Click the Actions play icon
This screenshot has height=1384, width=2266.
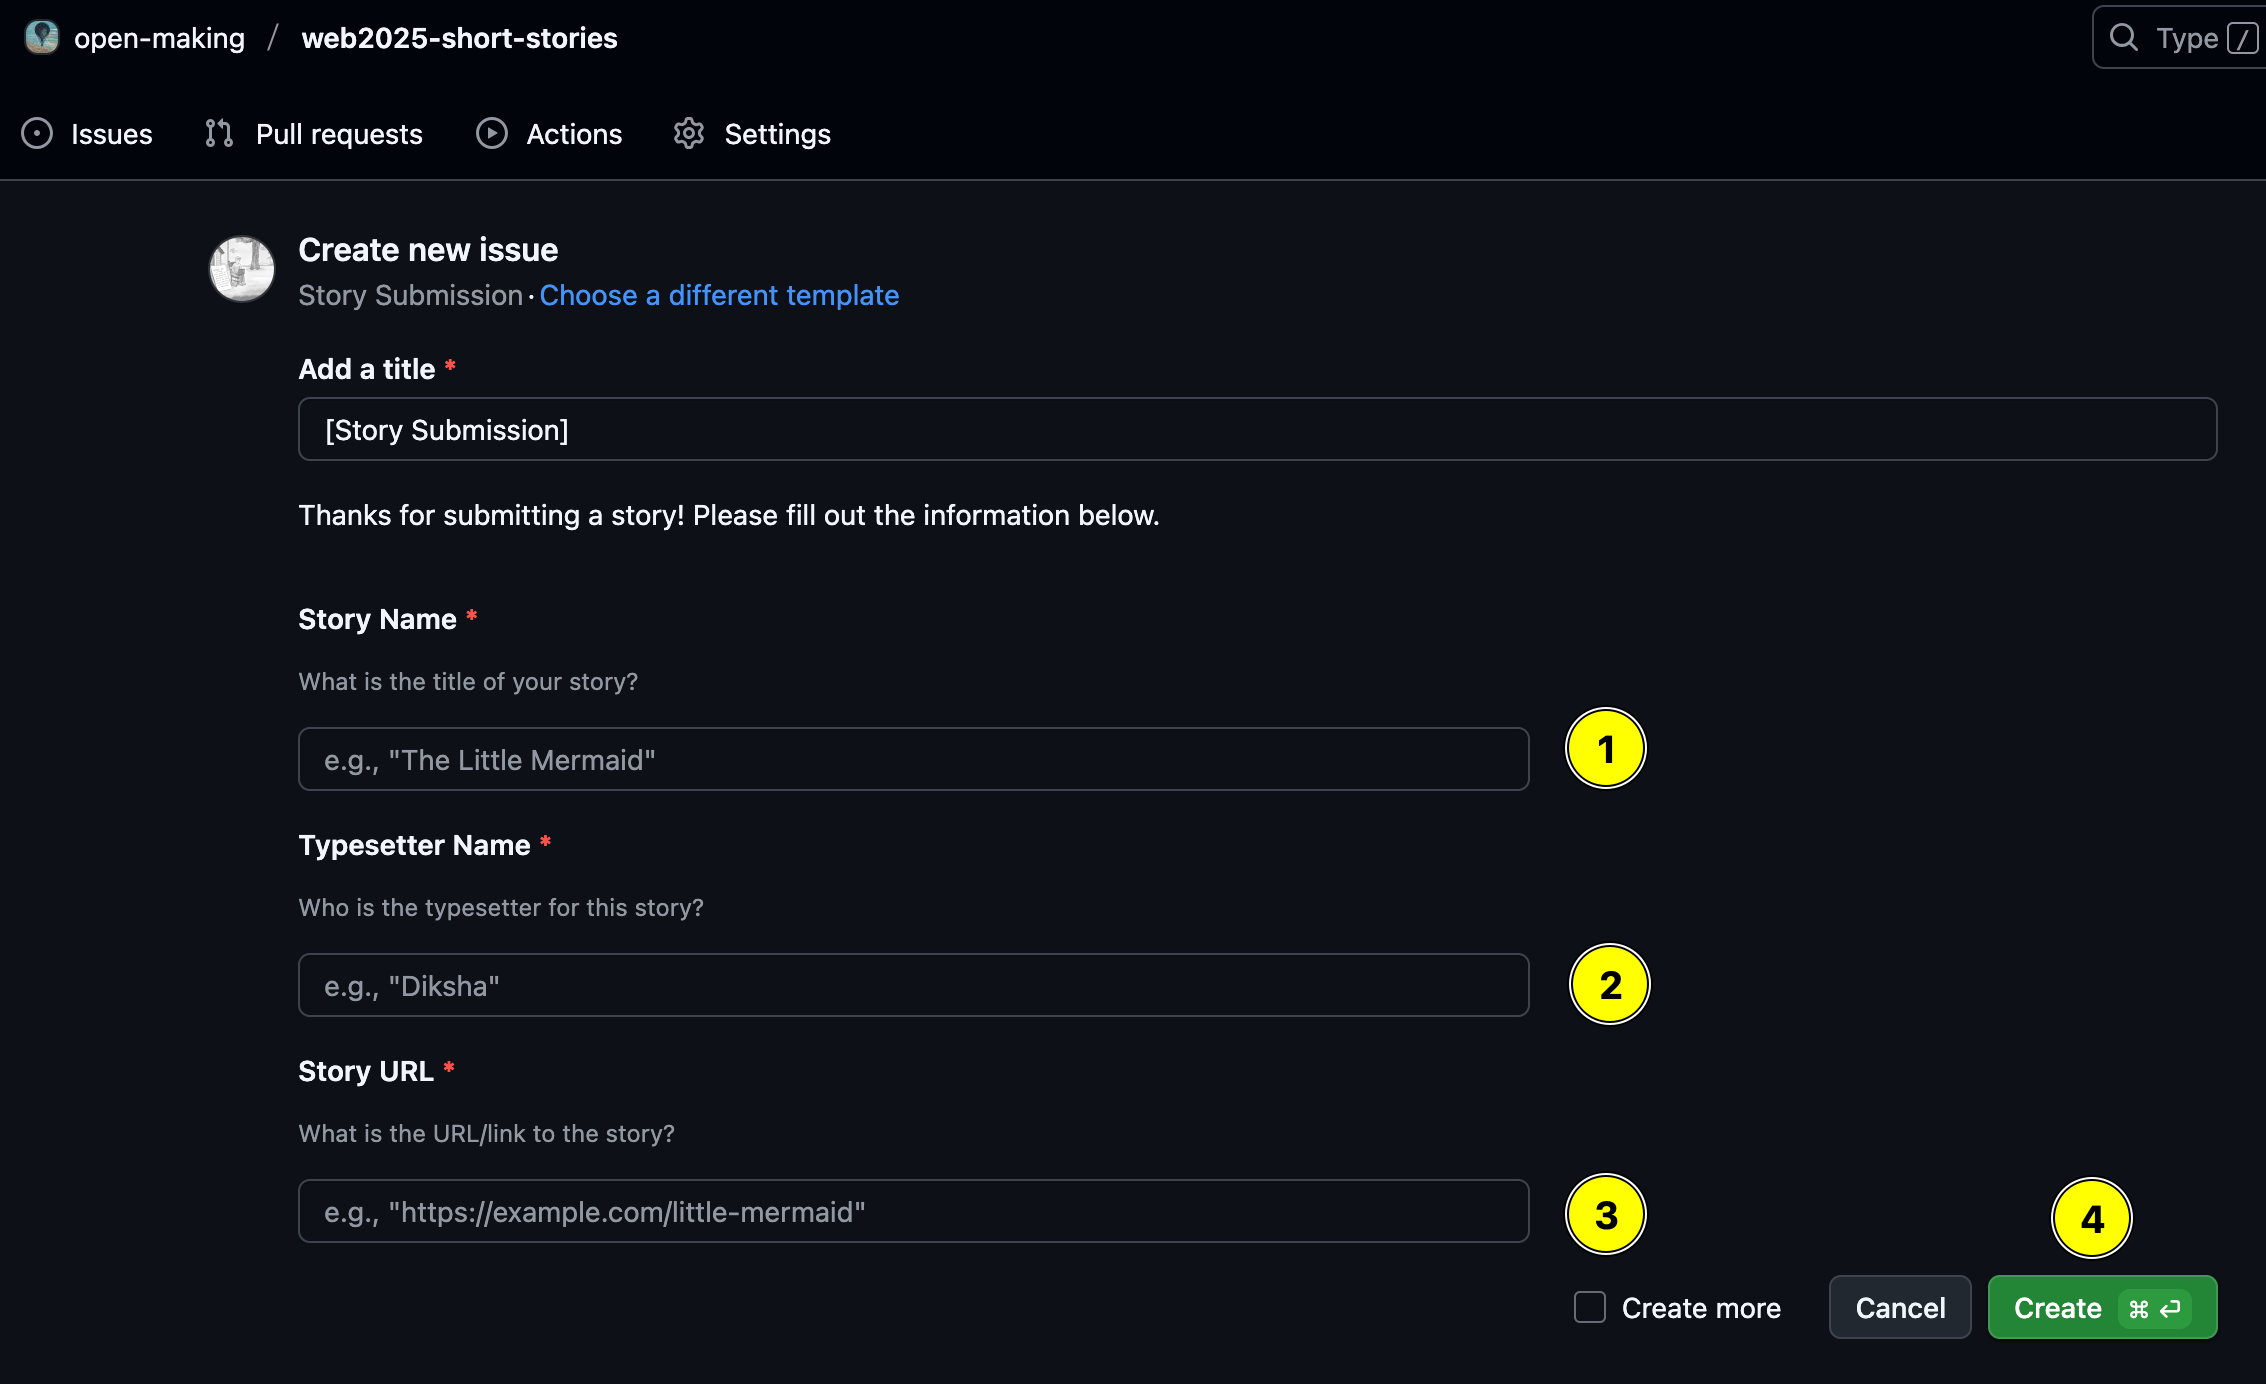click(x=491, y=133)
